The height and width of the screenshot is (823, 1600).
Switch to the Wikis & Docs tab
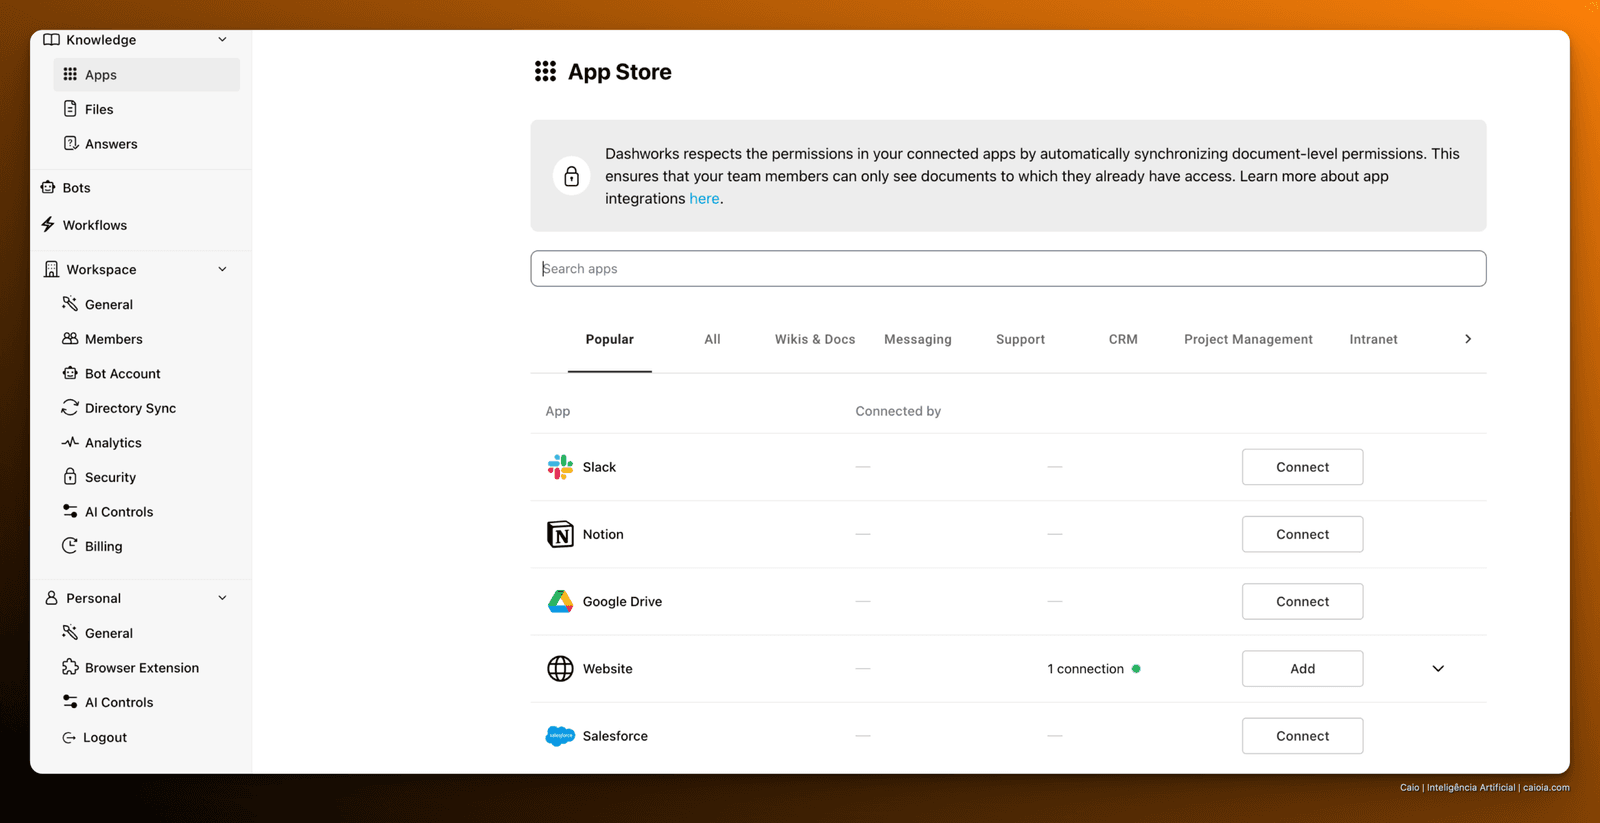pos(815,339)
